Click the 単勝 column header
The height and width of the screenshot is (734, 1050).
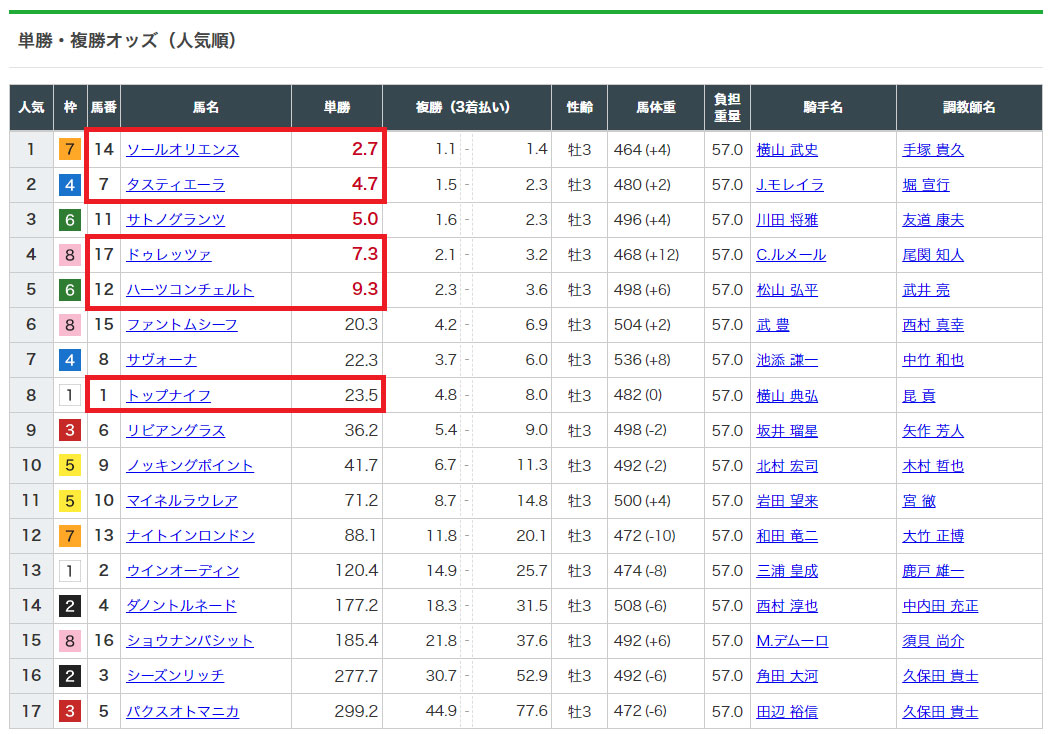337,107
